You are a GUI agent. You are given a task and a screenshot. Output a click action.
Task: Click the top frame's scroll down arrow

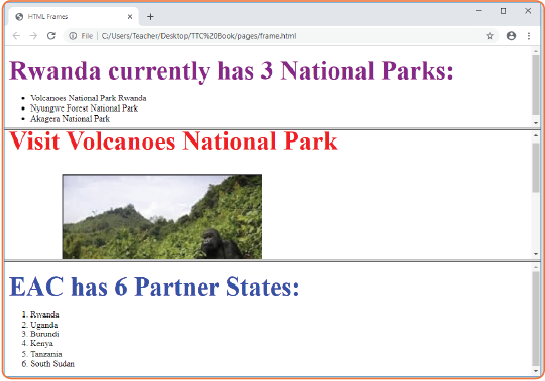(x=536, y=123)
